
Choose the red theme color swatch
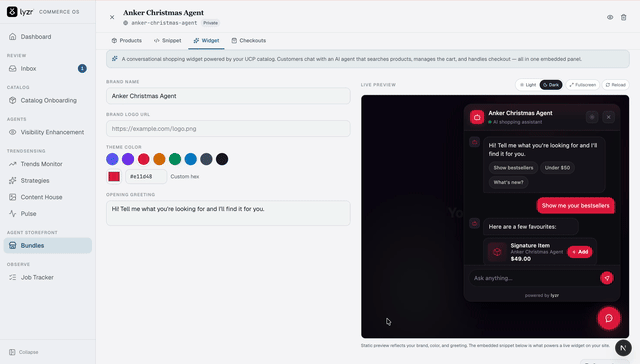[144, 159]
